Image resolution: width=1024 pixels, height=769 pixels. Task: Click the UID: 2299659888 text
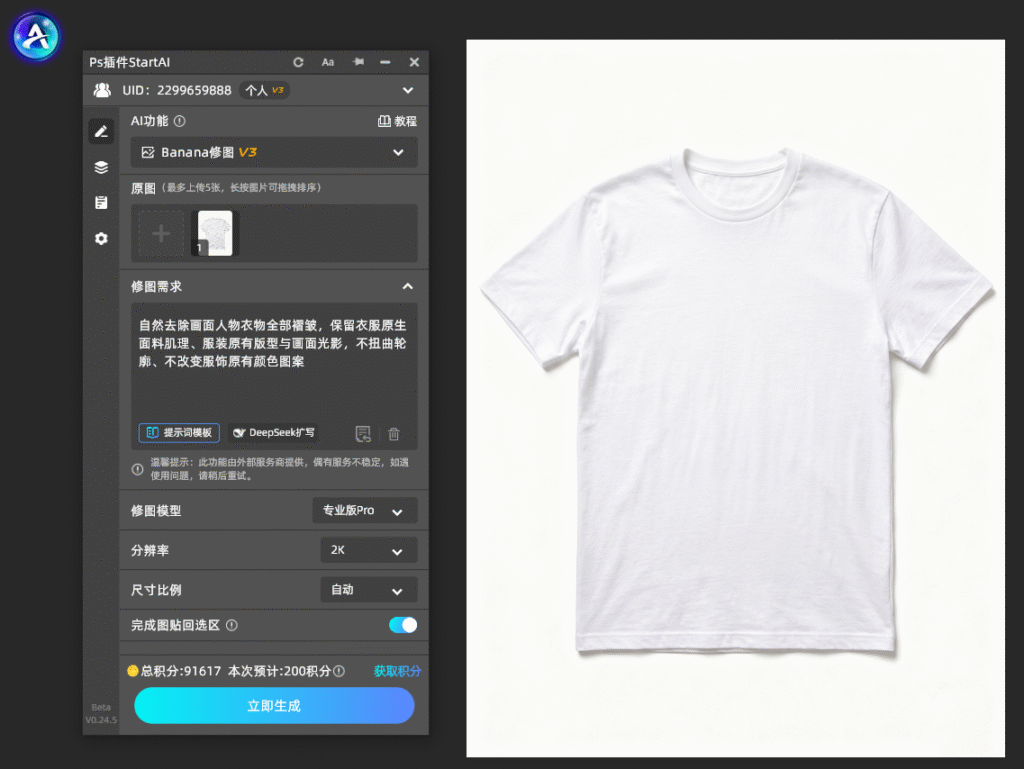pyautogui.click(x=177, y=90)
